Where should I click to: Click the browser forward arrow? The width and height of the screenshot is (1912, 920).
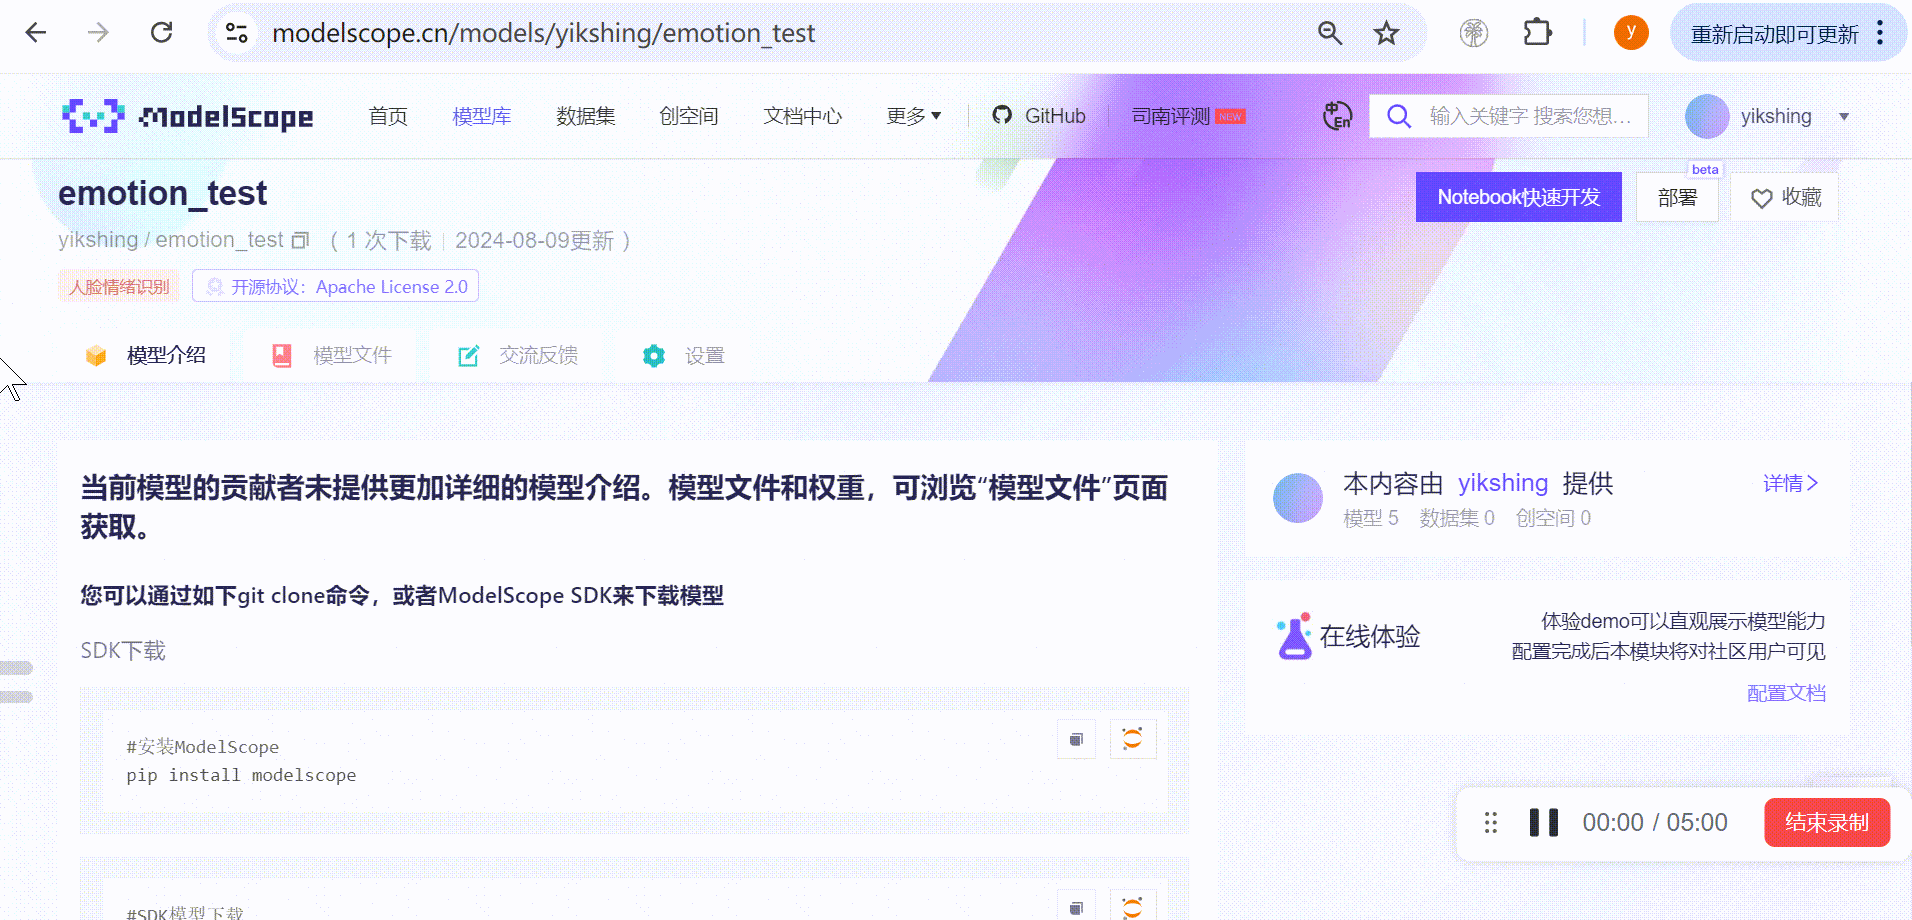tap(98, 33)
